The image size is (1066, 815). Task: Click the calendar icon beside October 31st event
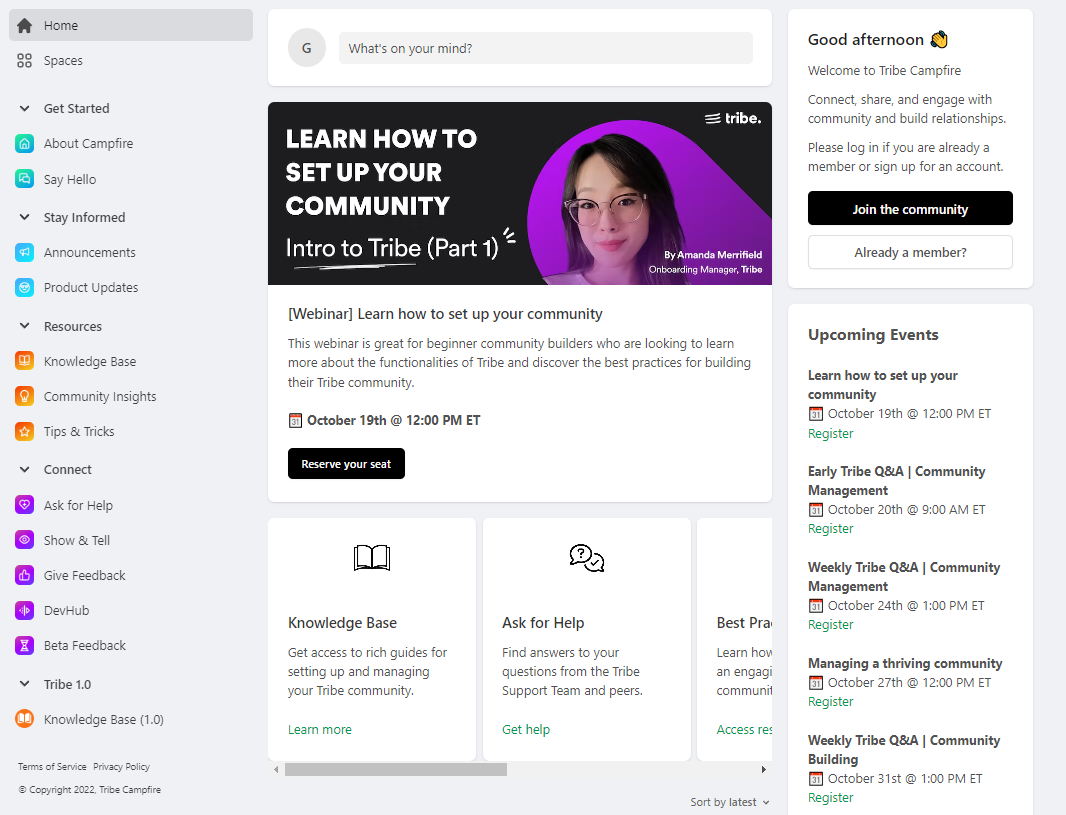[816, 779]
